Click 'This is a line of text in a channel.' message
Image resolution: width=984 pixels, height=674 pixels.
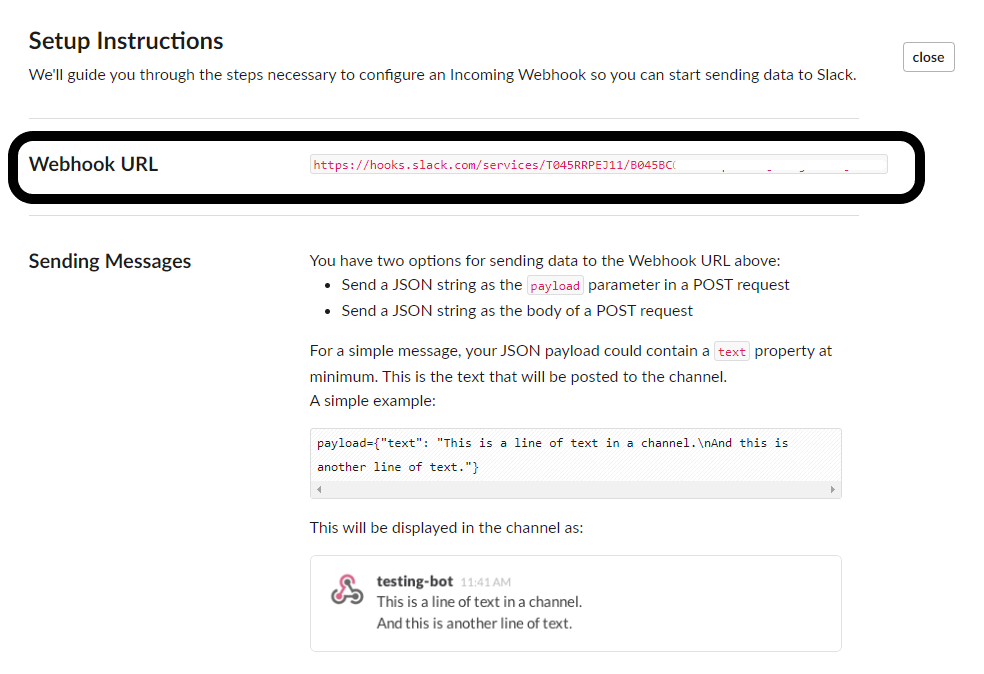(x=479, y=602)
